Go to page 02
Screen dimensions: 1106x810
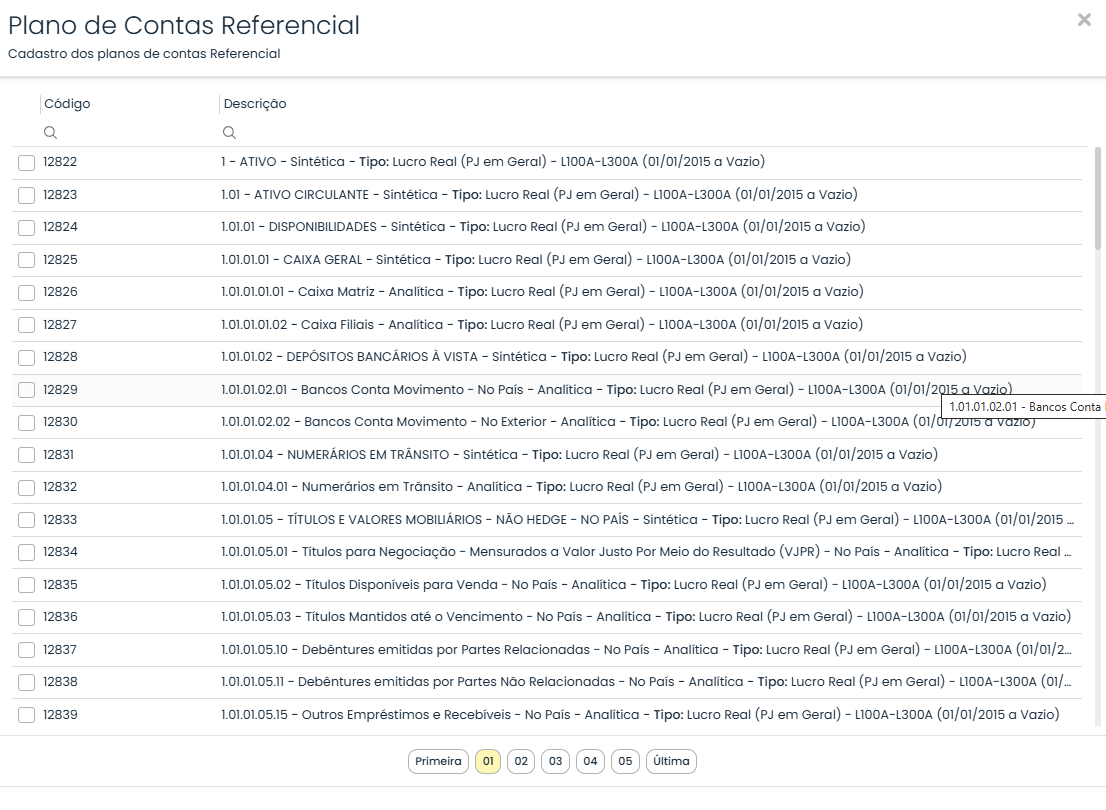tap(521, 761)
